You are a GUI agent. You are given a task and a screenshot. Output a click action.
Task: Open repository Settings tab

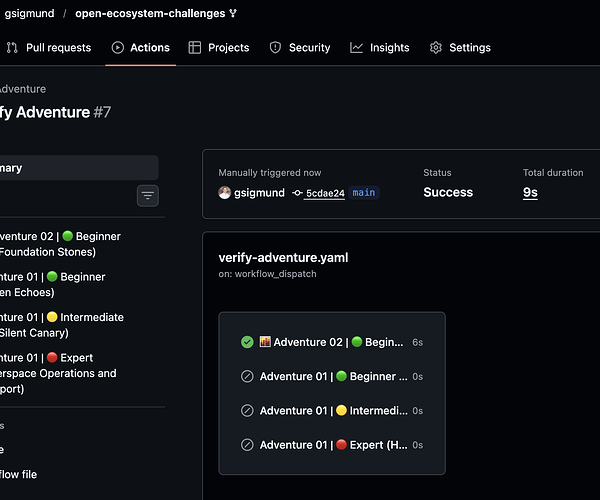point(460,47)
